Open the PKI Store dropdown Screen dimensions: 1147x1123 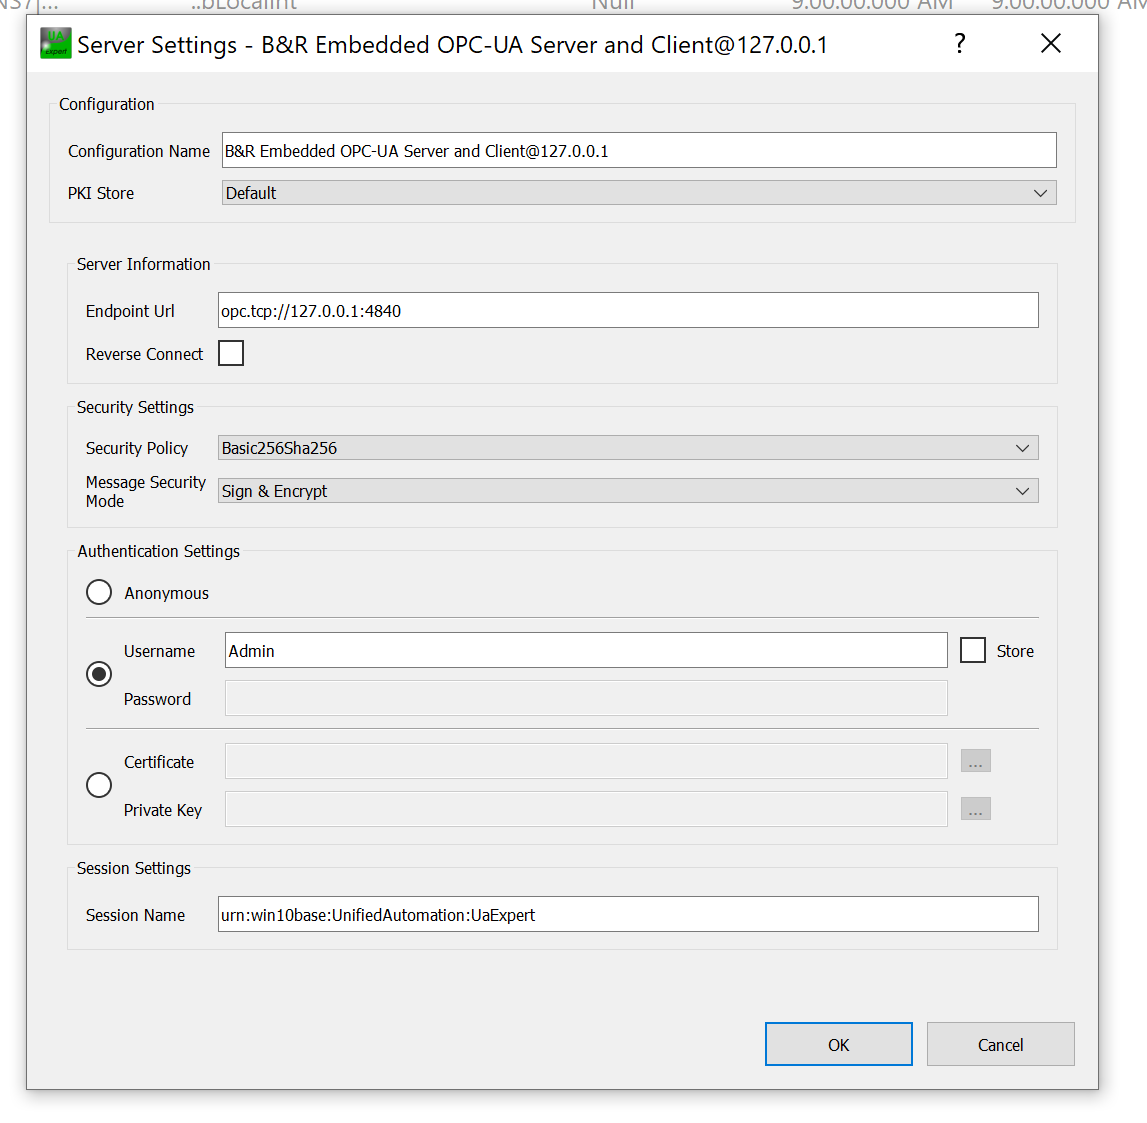tap(639, 193)
